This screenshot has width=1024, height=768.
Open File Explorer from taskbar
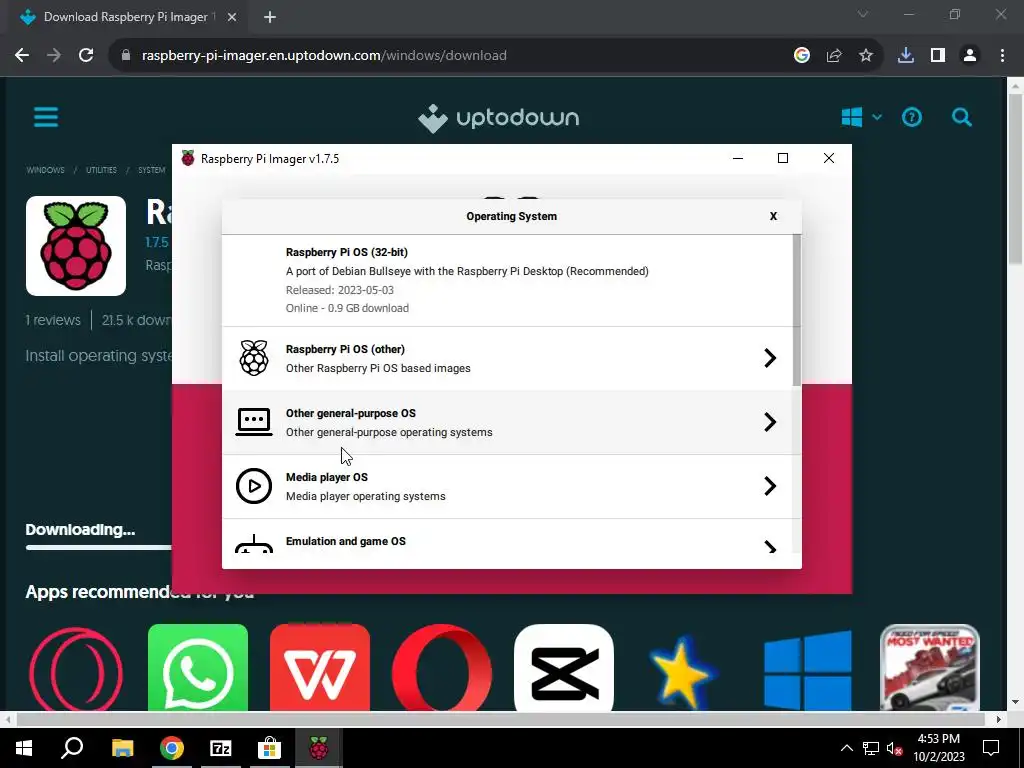click(122, 748)
